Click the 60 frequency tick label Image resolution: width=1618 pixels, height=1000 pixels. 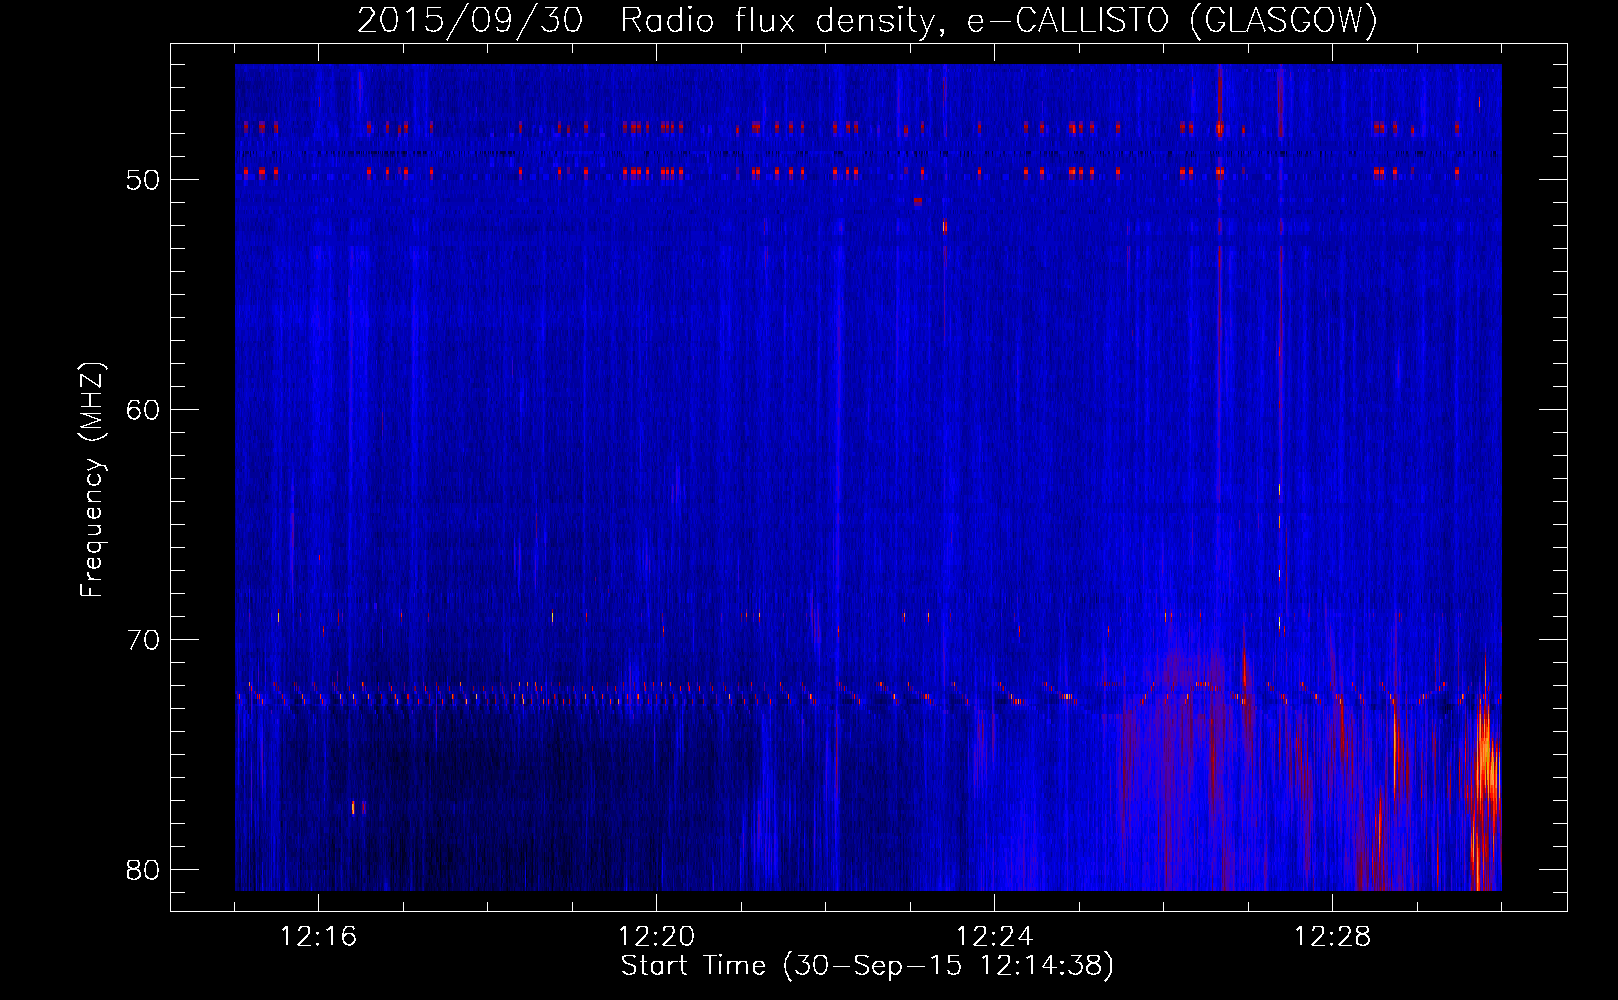click(143, 410)
